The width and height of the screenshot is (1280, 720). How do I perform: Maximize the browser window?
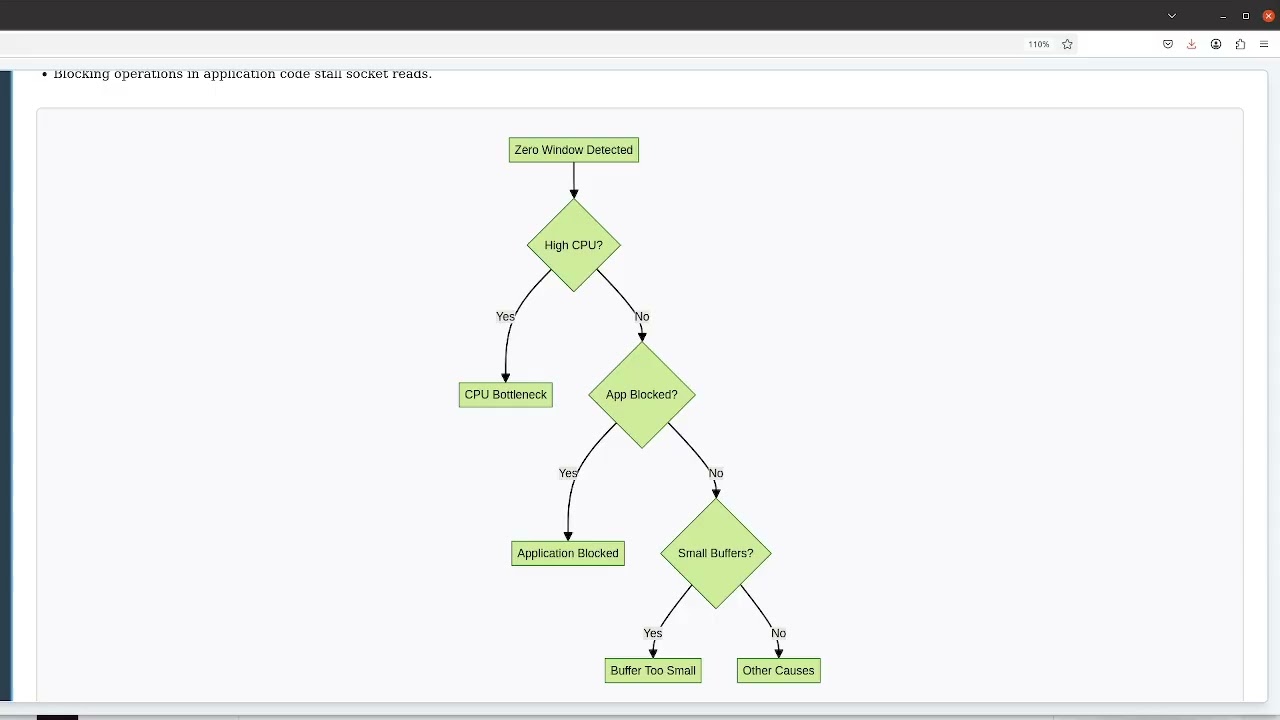pyautogui.click(x=1246, y=16)
